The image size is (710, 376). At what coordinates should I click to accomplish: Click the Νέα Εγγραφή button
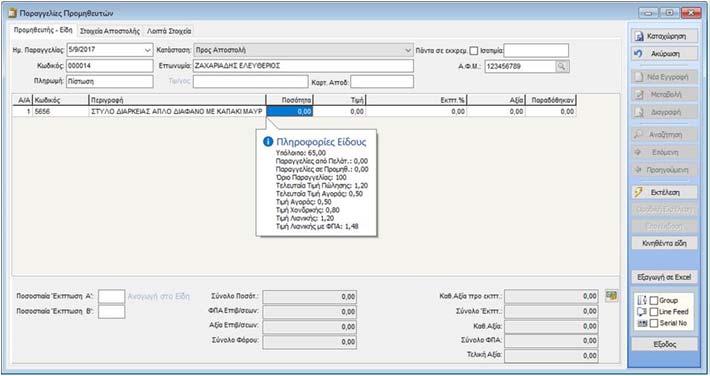coord(664,77)
